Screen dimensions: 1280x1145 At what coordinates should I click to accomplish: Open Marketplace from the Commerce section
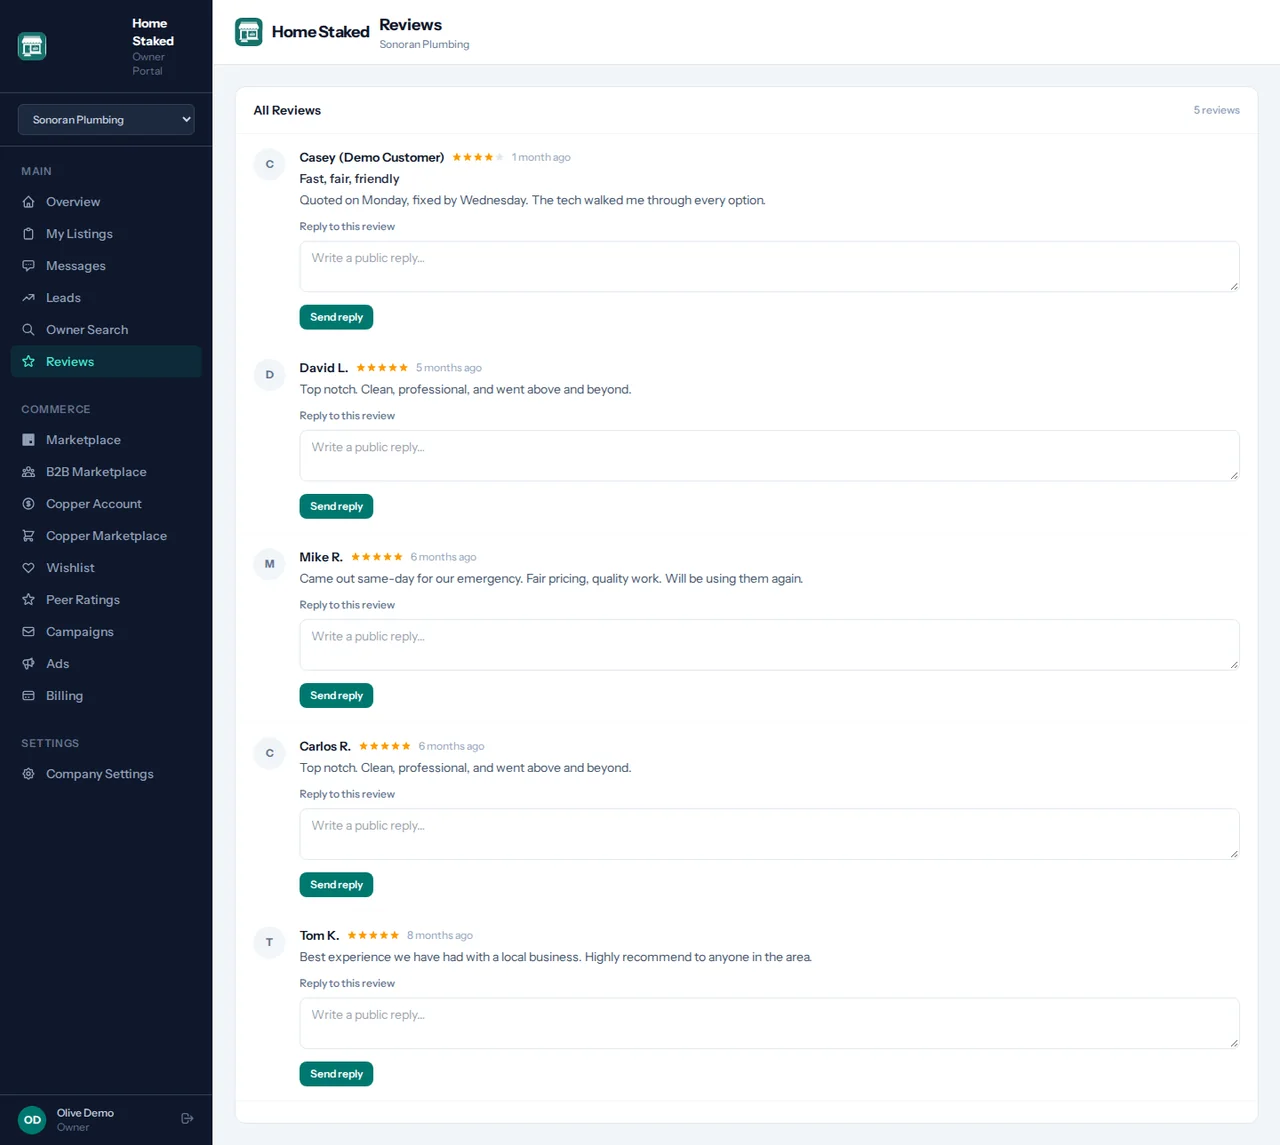[x=106, y=440]
